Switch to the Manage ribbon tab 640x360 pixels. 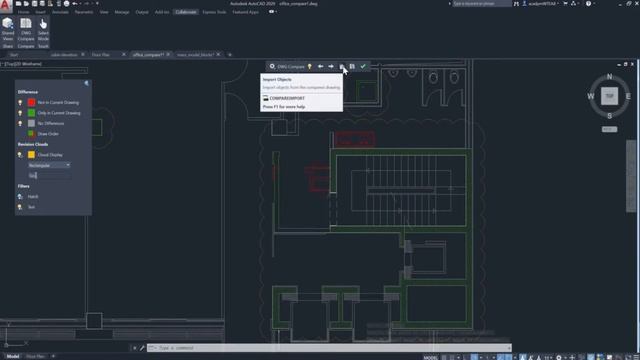pyautogui.click(x=122, y=12)
